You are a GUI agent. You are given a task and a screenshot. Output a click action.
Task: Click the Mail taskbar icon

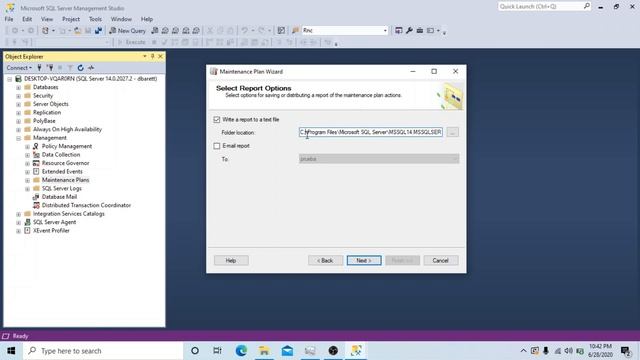pyautogui.click(x=287, y=351)
